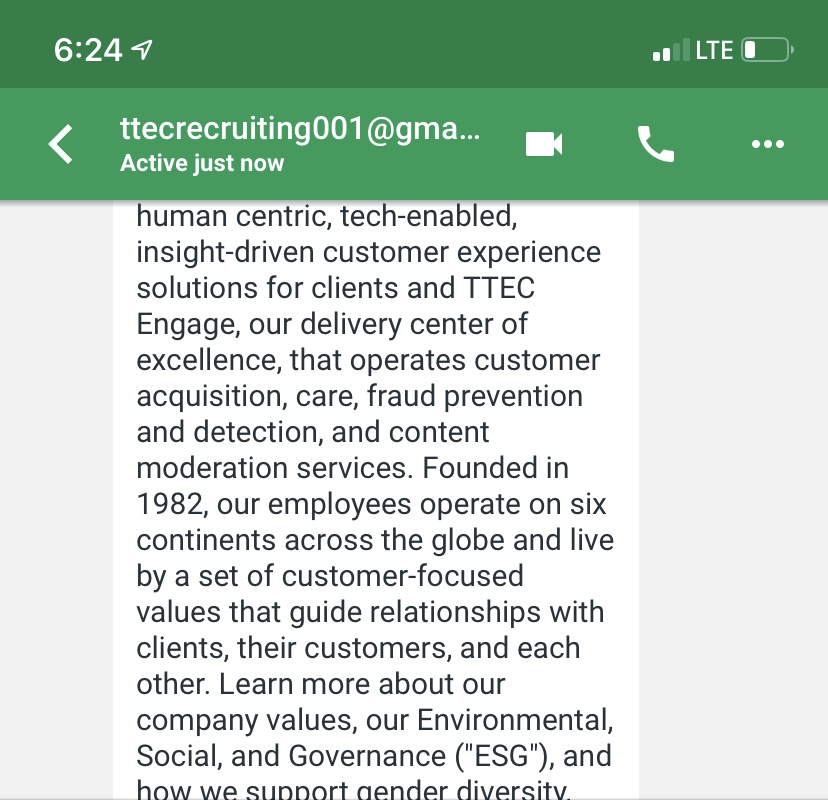Image resolution: width=828 pixels, height=809 pixels.
Task: Tap the 6:24 clock in the status bar
Action: tap(88, 51)
